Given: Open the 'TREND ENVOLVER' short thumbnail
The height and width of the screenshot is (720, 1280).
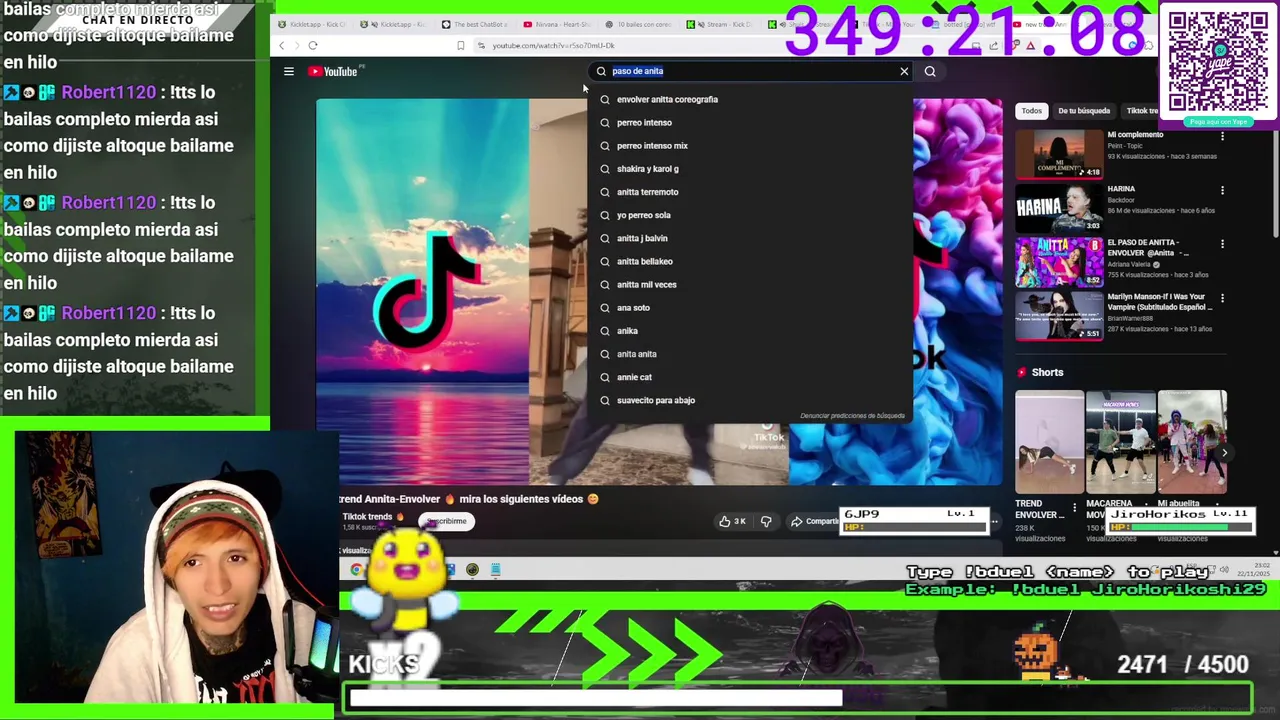Looking at the screenshot, I should pyautogui.click(x=1049, y=442).
